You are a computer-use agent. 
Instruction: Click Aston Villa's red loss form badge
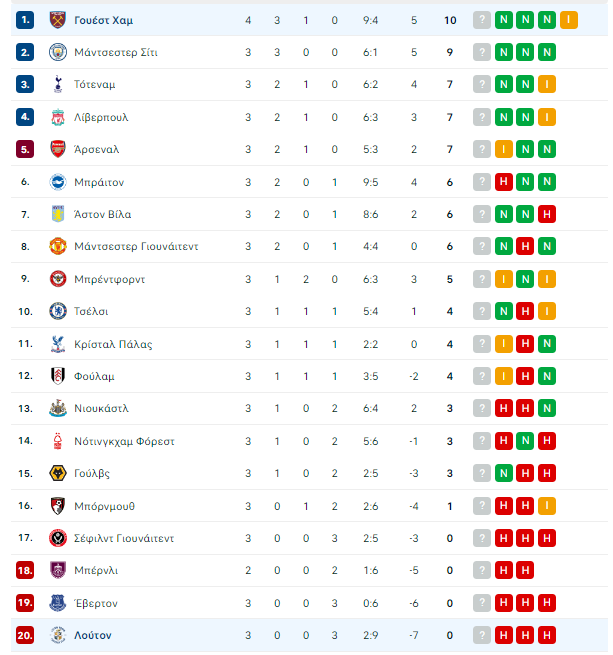point(547,214)
